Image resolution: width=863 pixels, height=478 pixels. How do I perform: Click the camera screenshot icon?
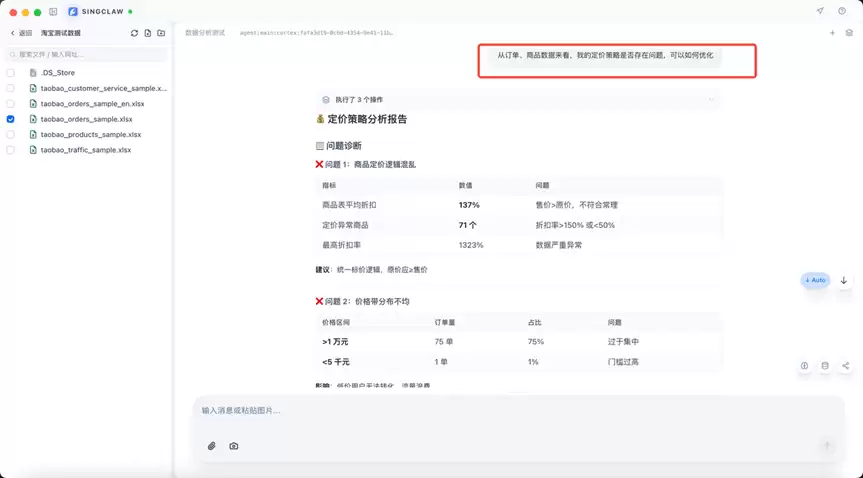coord(234,446)
